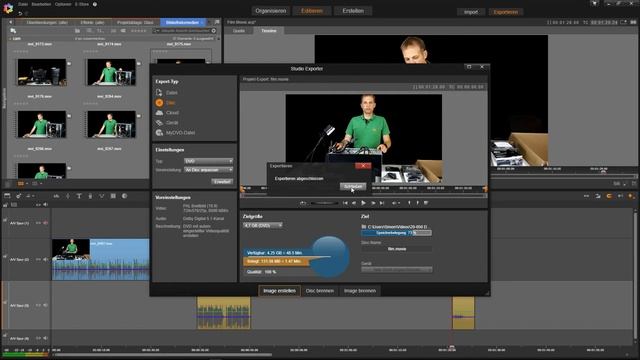Select the Timeline preview tab

[269, 31]
